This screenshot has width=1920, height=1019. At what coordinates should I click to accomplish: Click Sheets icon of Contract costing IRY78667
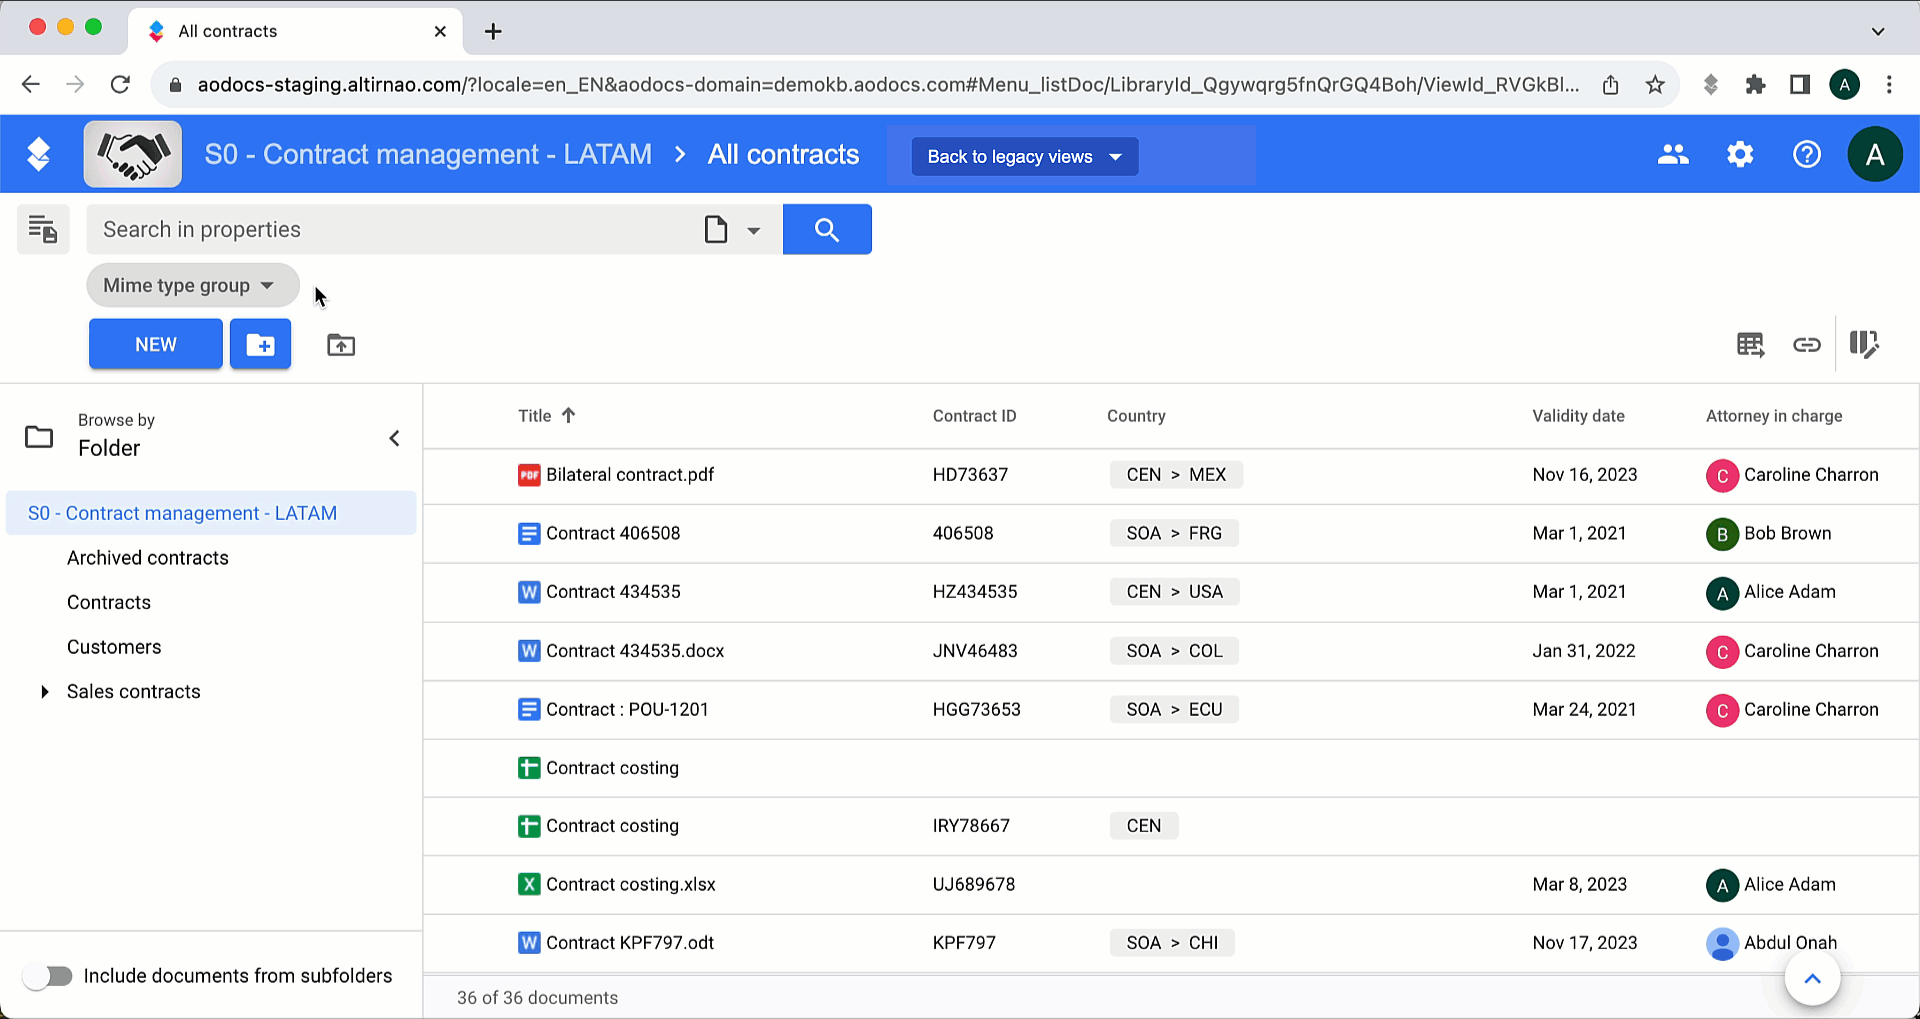pyautogui.click(x=529, y=826)
